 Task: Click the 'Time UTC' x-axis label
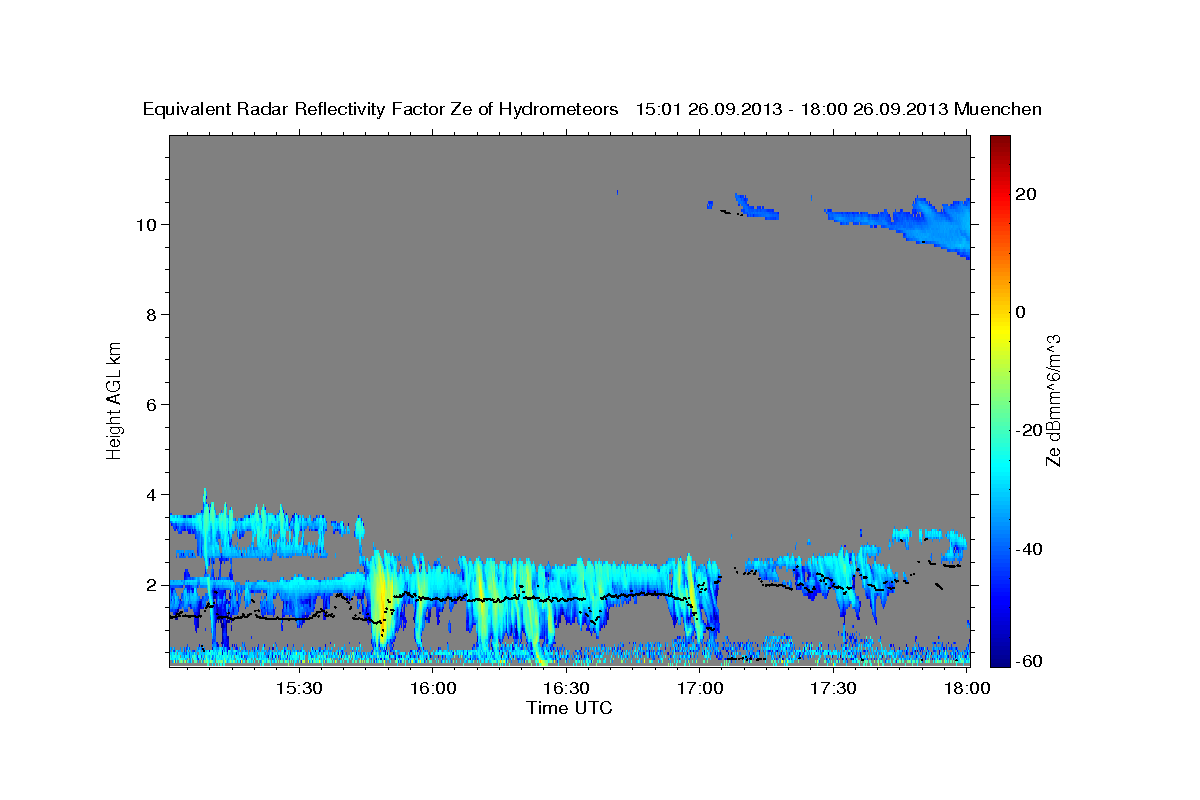[569, 708]
